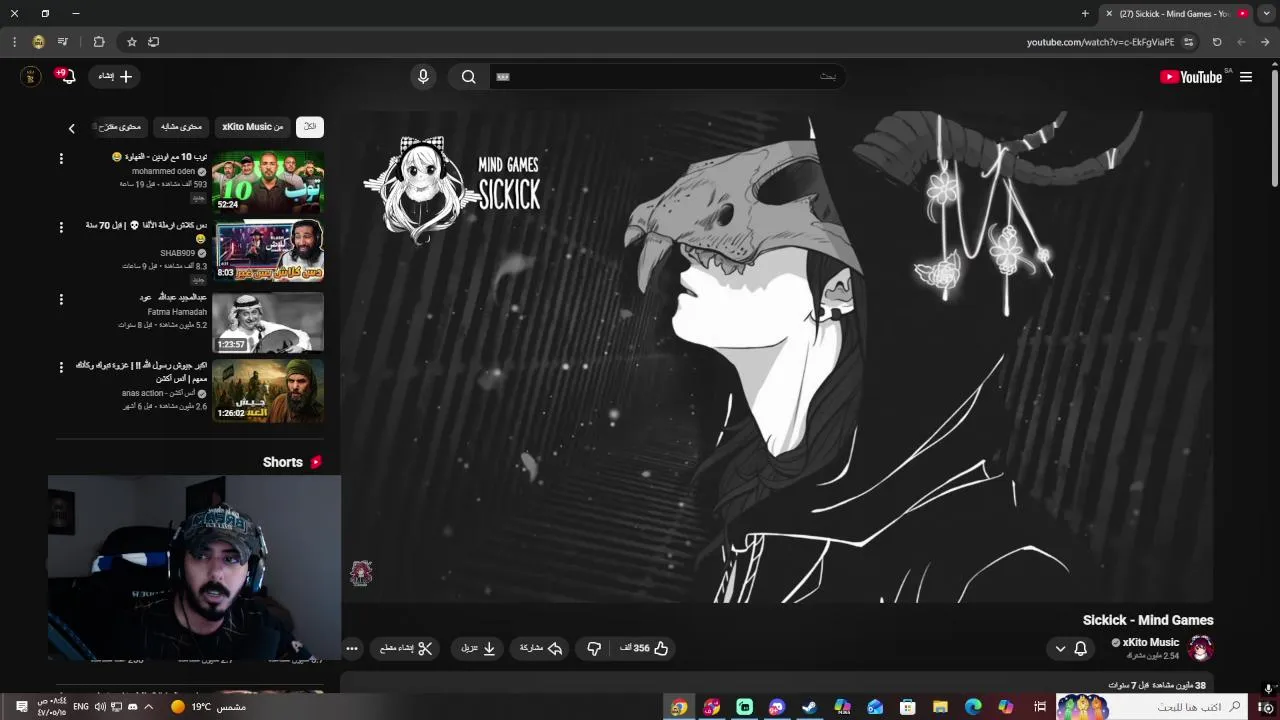1280x720 pixels.
Task: Open options menu for anas action video
Action: pyautogui.click(x=61, y=368)
